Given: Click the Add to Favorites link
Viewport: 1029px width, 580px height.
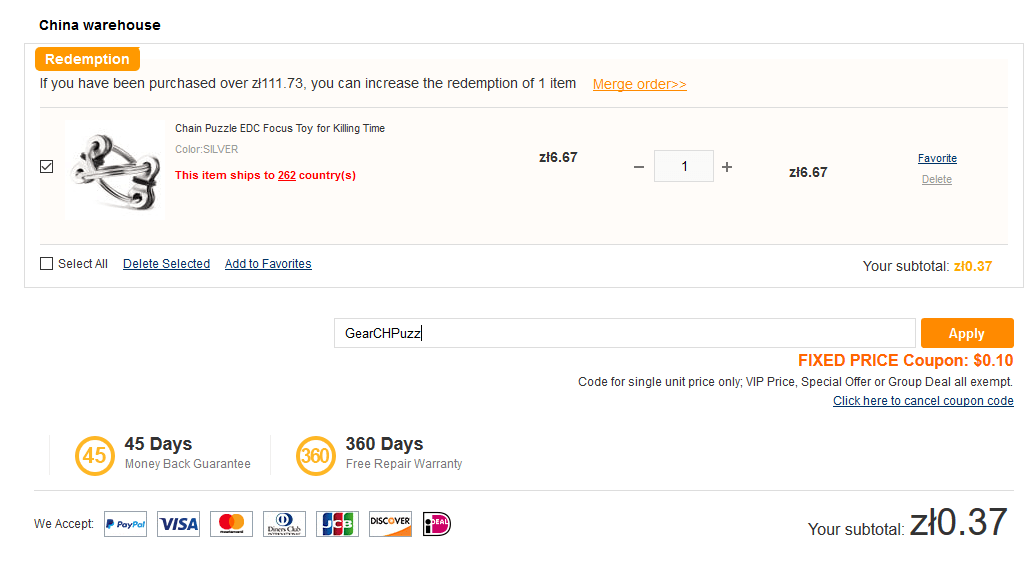Looking at the screenshot, I should 268,264.
